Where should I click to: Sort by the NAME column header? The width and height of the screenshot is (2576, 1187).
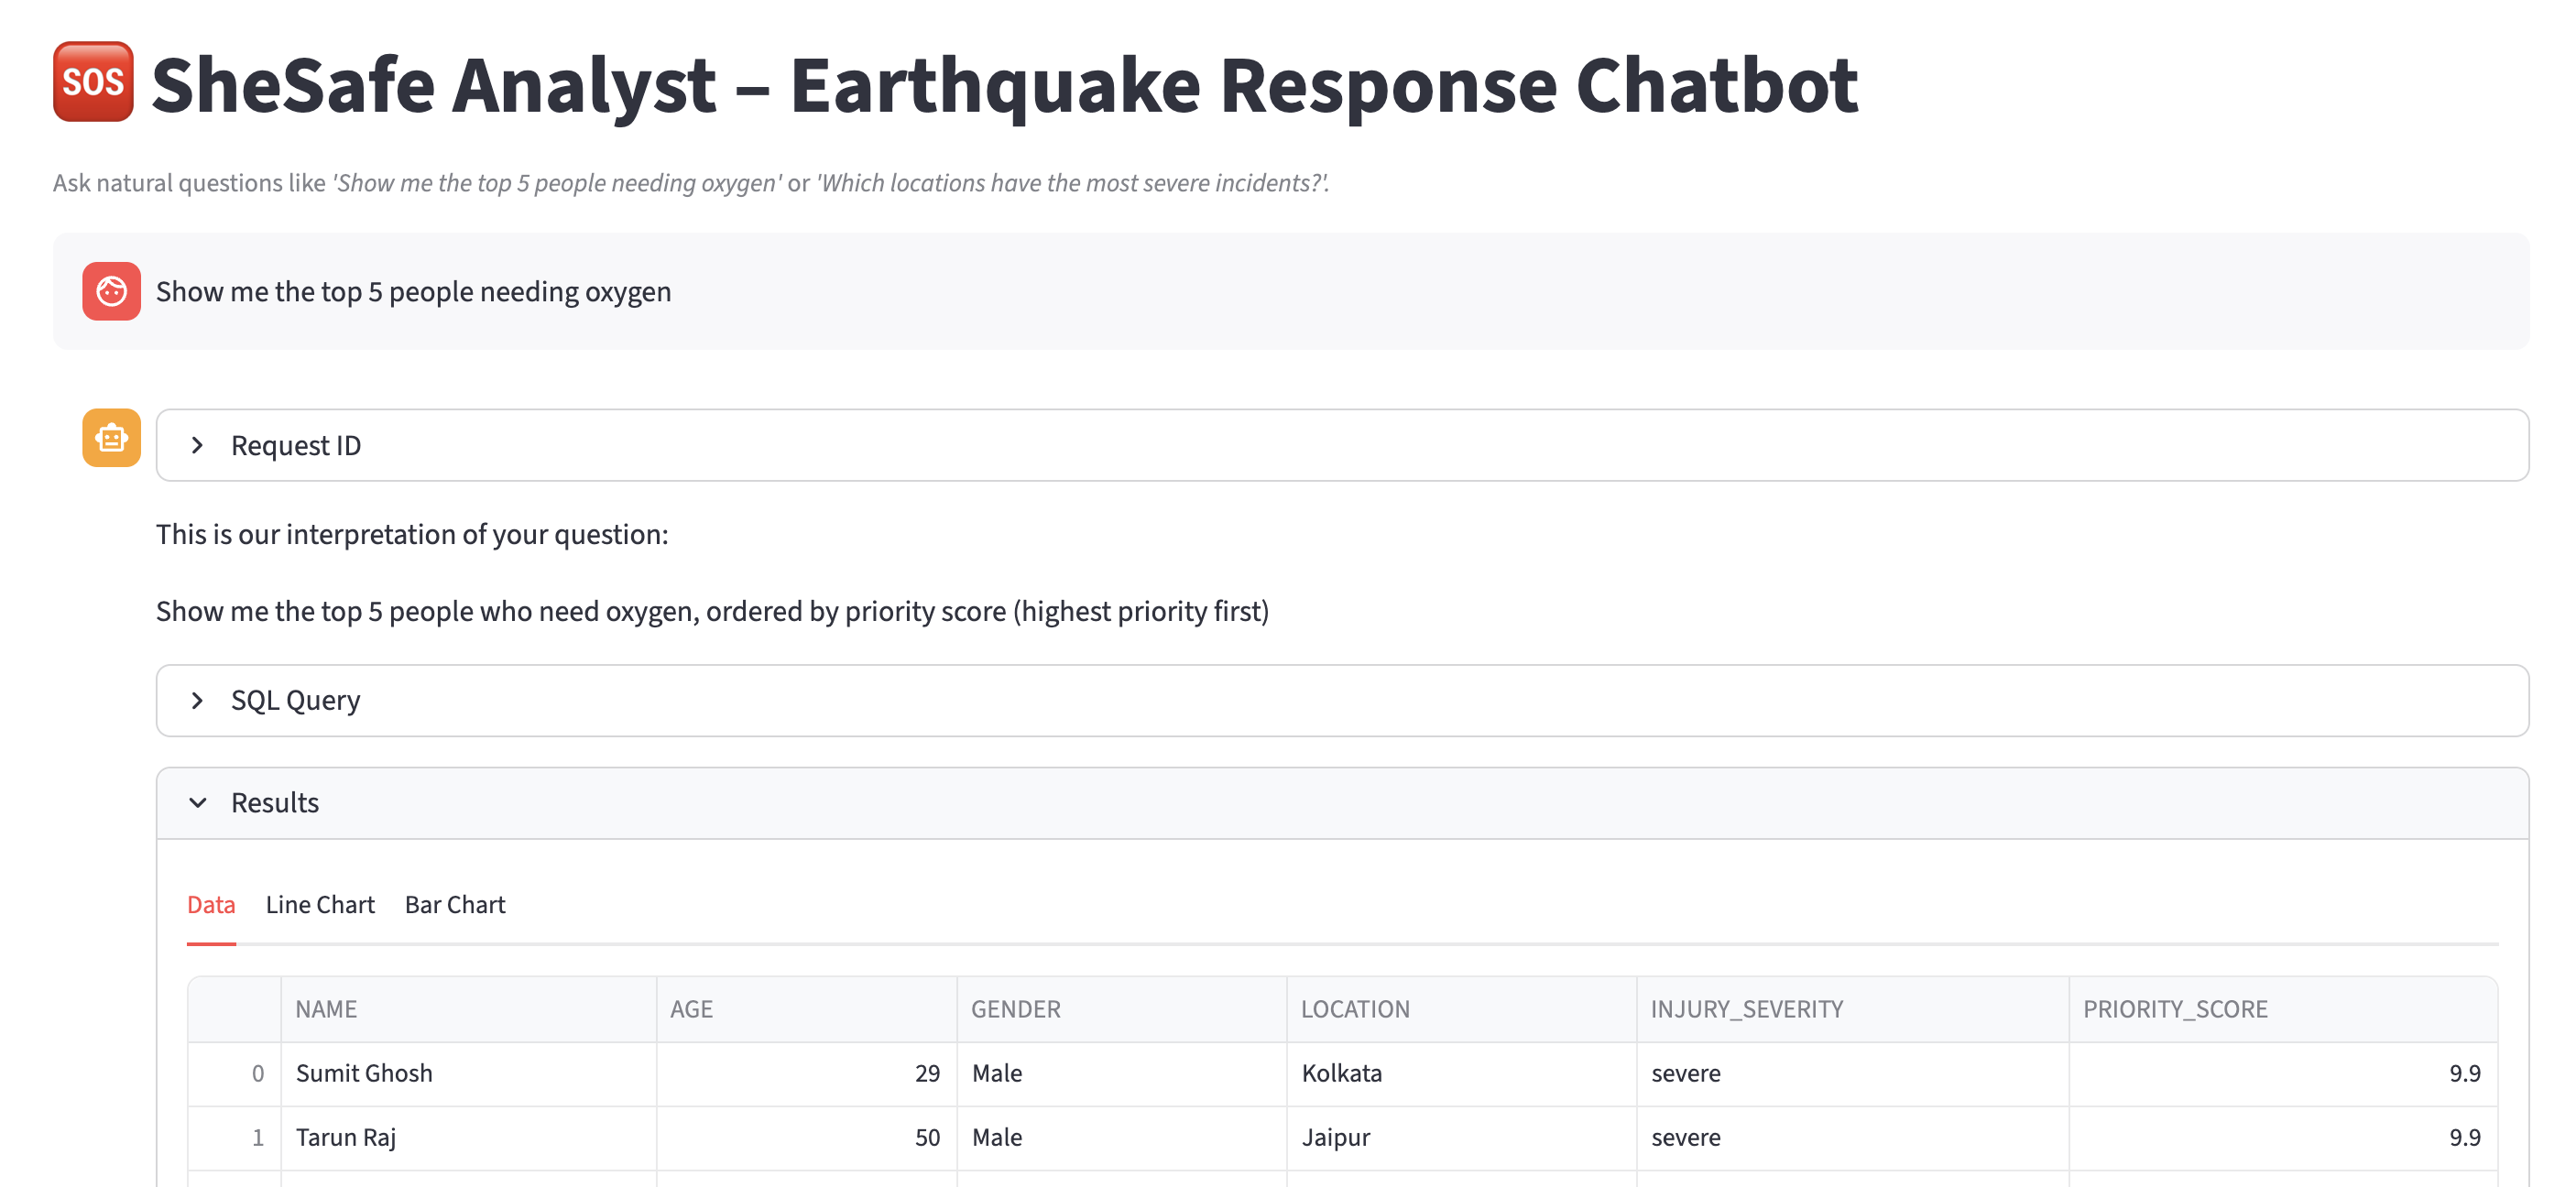coord(326,1009)
